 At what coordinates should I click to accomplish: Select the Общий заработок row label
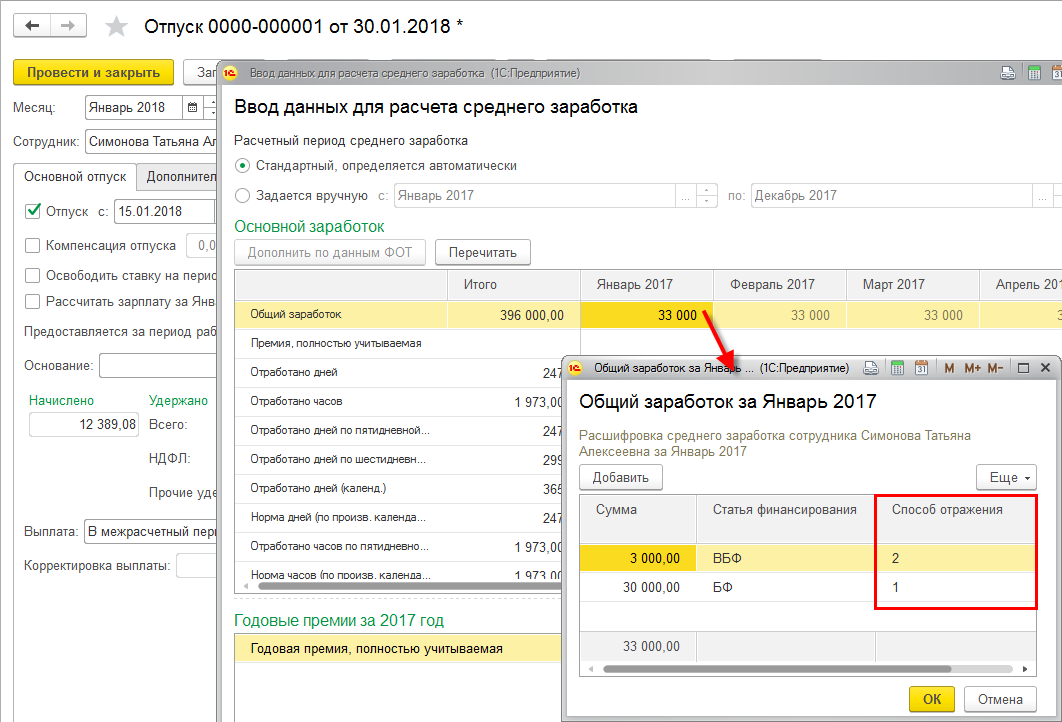pyautogui.click(x=341, y=315)
